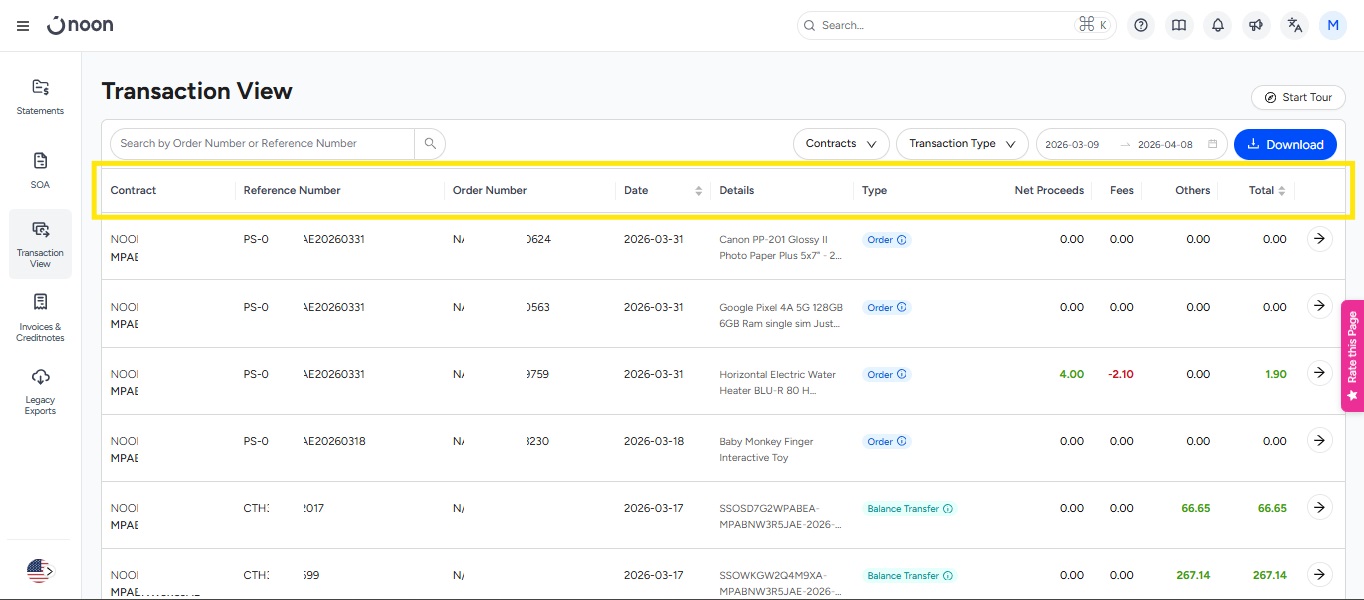Click the blue Download button
This screenshot has height=600, width=1364.
pos(1285,144)
